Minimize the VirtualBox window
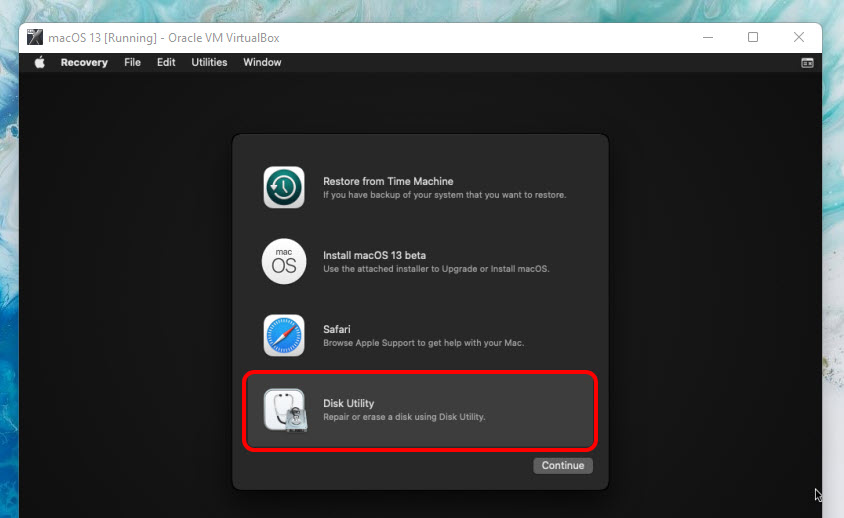Image resolution: width=844 pixels, height=518 pixels. pos(708,37)
